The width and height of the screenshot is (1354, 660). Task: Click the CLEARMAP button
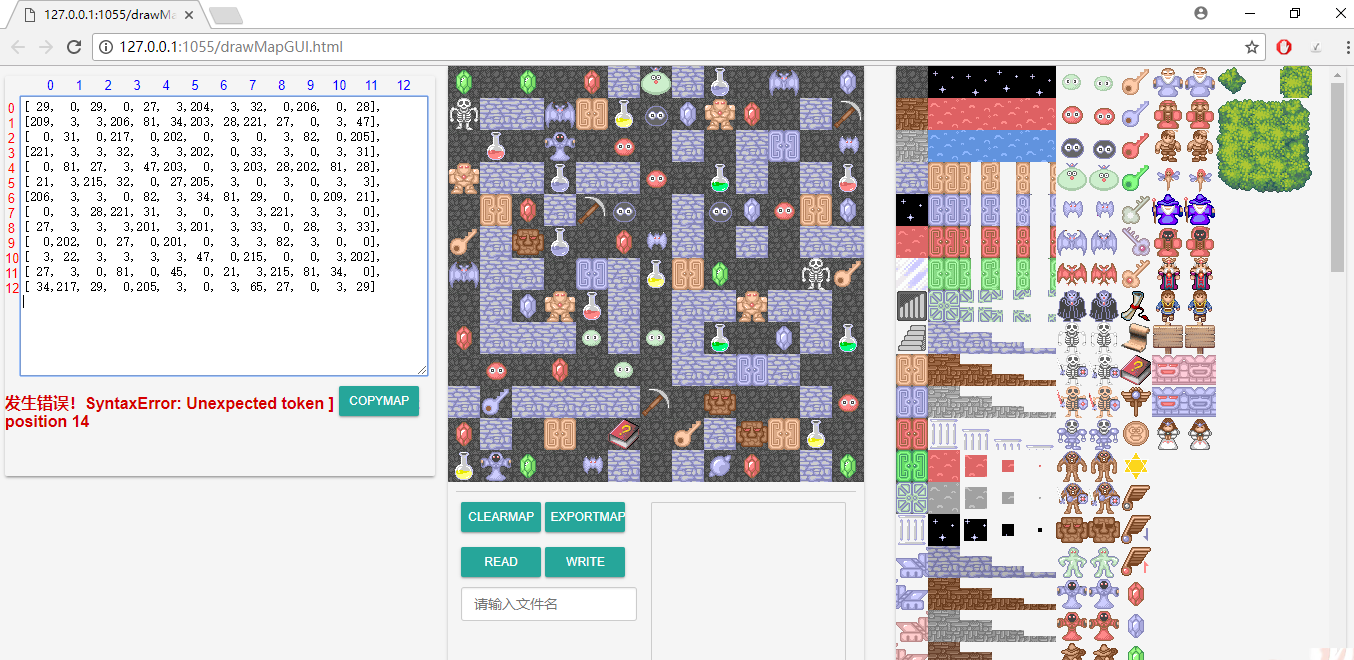coord(501,517)
